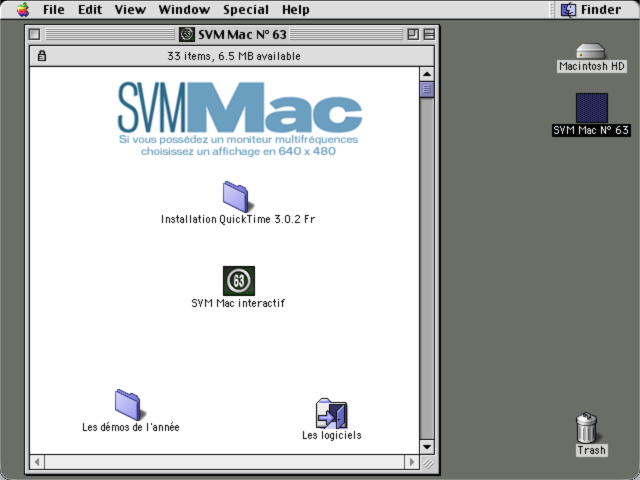Viewport: 640px width, 480px height.
Task: Open the Apple menu
Action: [x=23, y=9]
